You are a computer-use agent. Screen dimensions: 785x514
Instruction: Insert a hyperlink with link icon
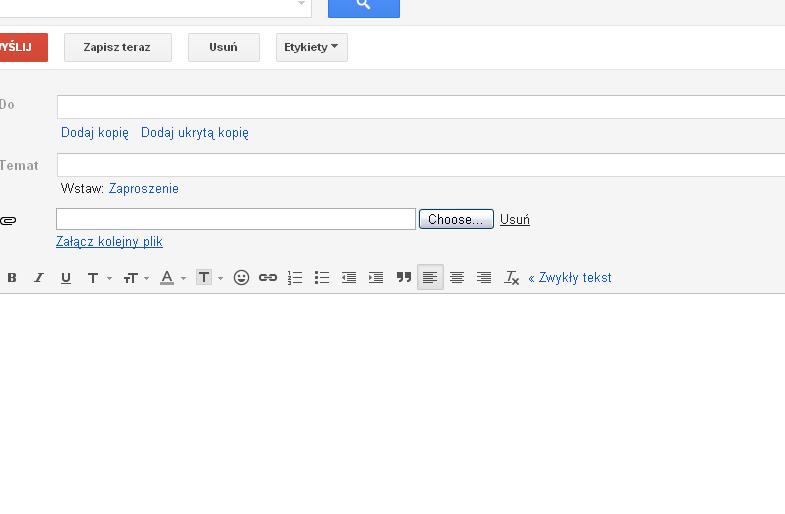tap(268, 278)
